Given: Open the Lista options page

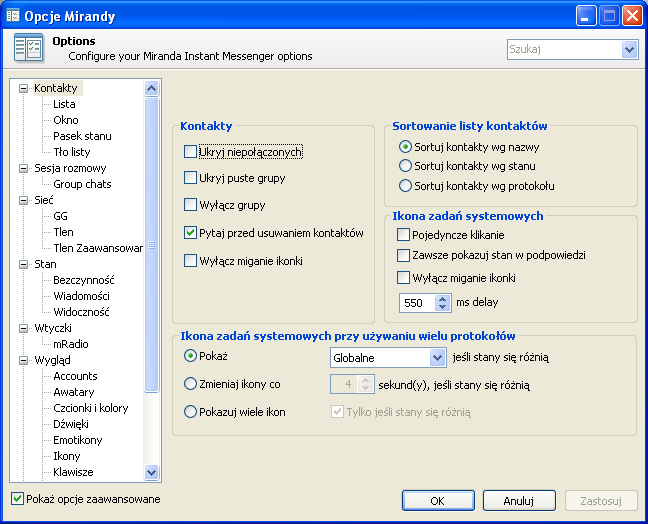Looking at the screenshot, I should pyautogui.click(x=64, y=104).
